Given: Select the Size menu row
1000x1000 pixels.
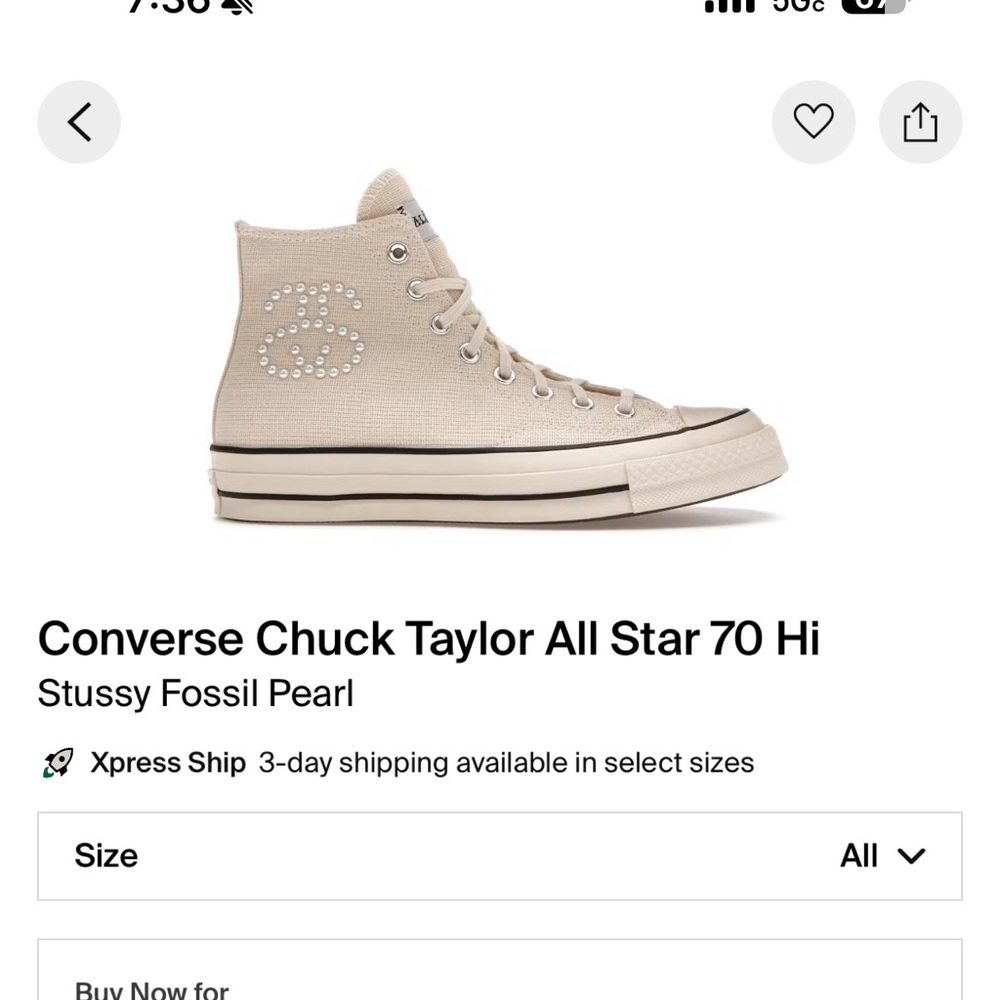Looking at the screenshot, I should click(x=500, y=855).
